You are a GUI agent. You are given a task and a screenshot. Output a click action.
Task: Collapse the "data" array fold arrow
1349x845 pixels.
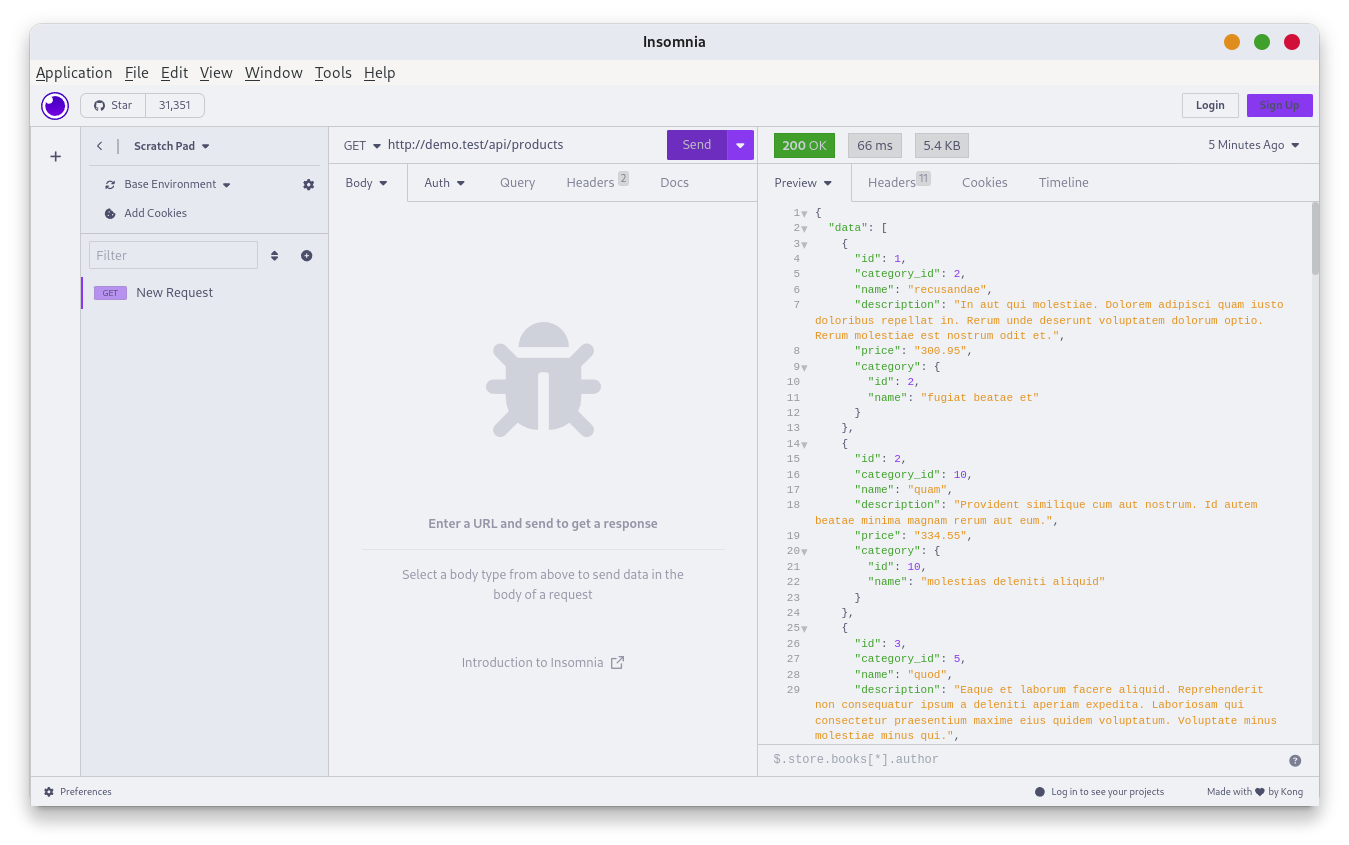click(x=804, y=229)
